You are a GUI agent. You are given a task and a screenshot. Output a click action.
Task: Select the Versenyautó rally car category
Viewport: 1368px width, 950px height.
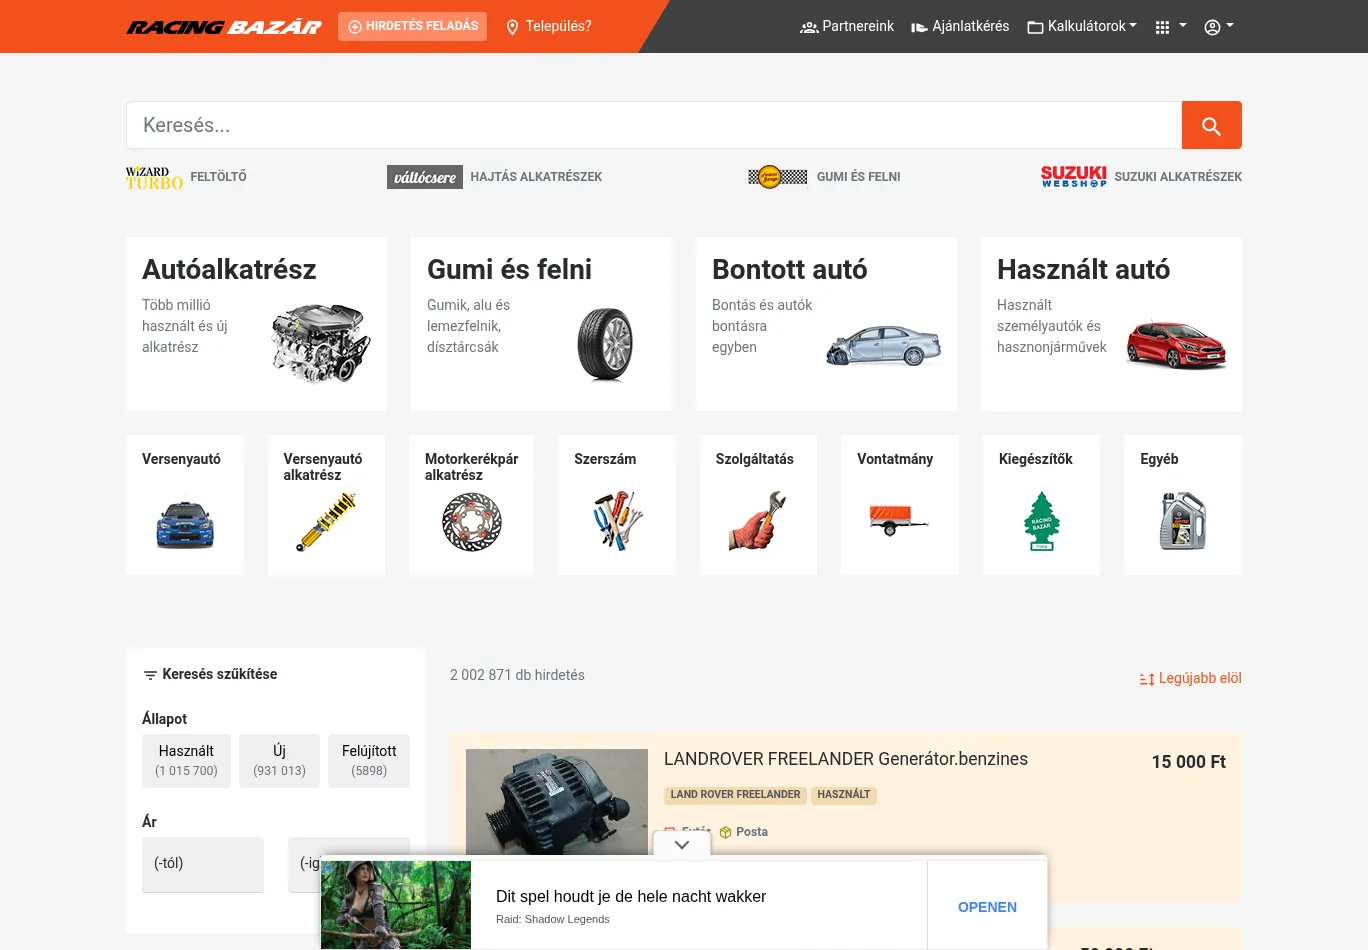click(x=185, y=505)
